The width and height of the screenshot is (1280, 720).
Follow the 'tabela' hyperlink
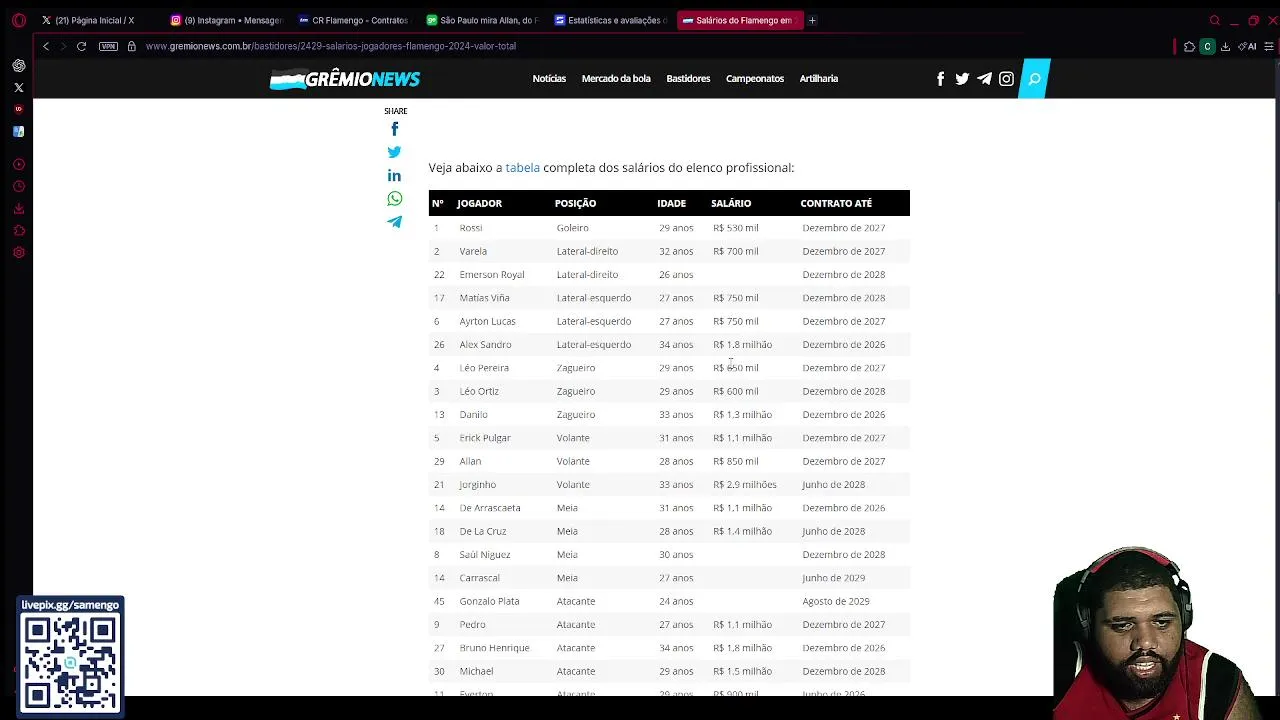click(522, 168)
